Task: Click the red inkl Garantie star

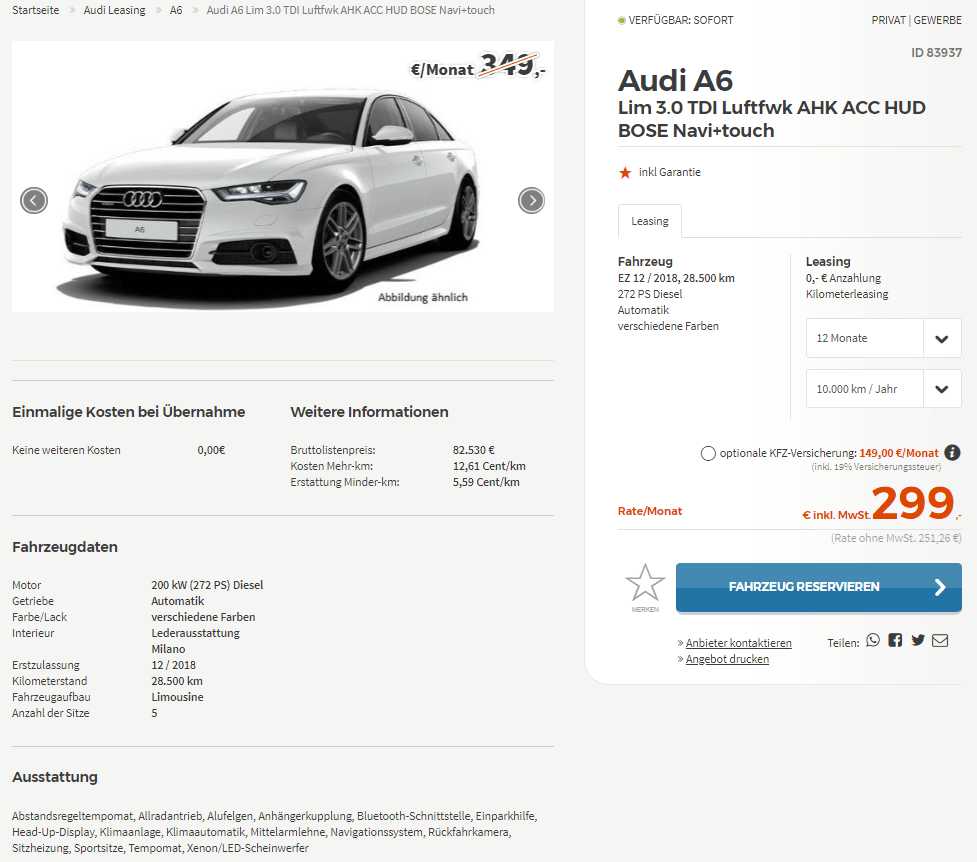Action: (625, 173)
